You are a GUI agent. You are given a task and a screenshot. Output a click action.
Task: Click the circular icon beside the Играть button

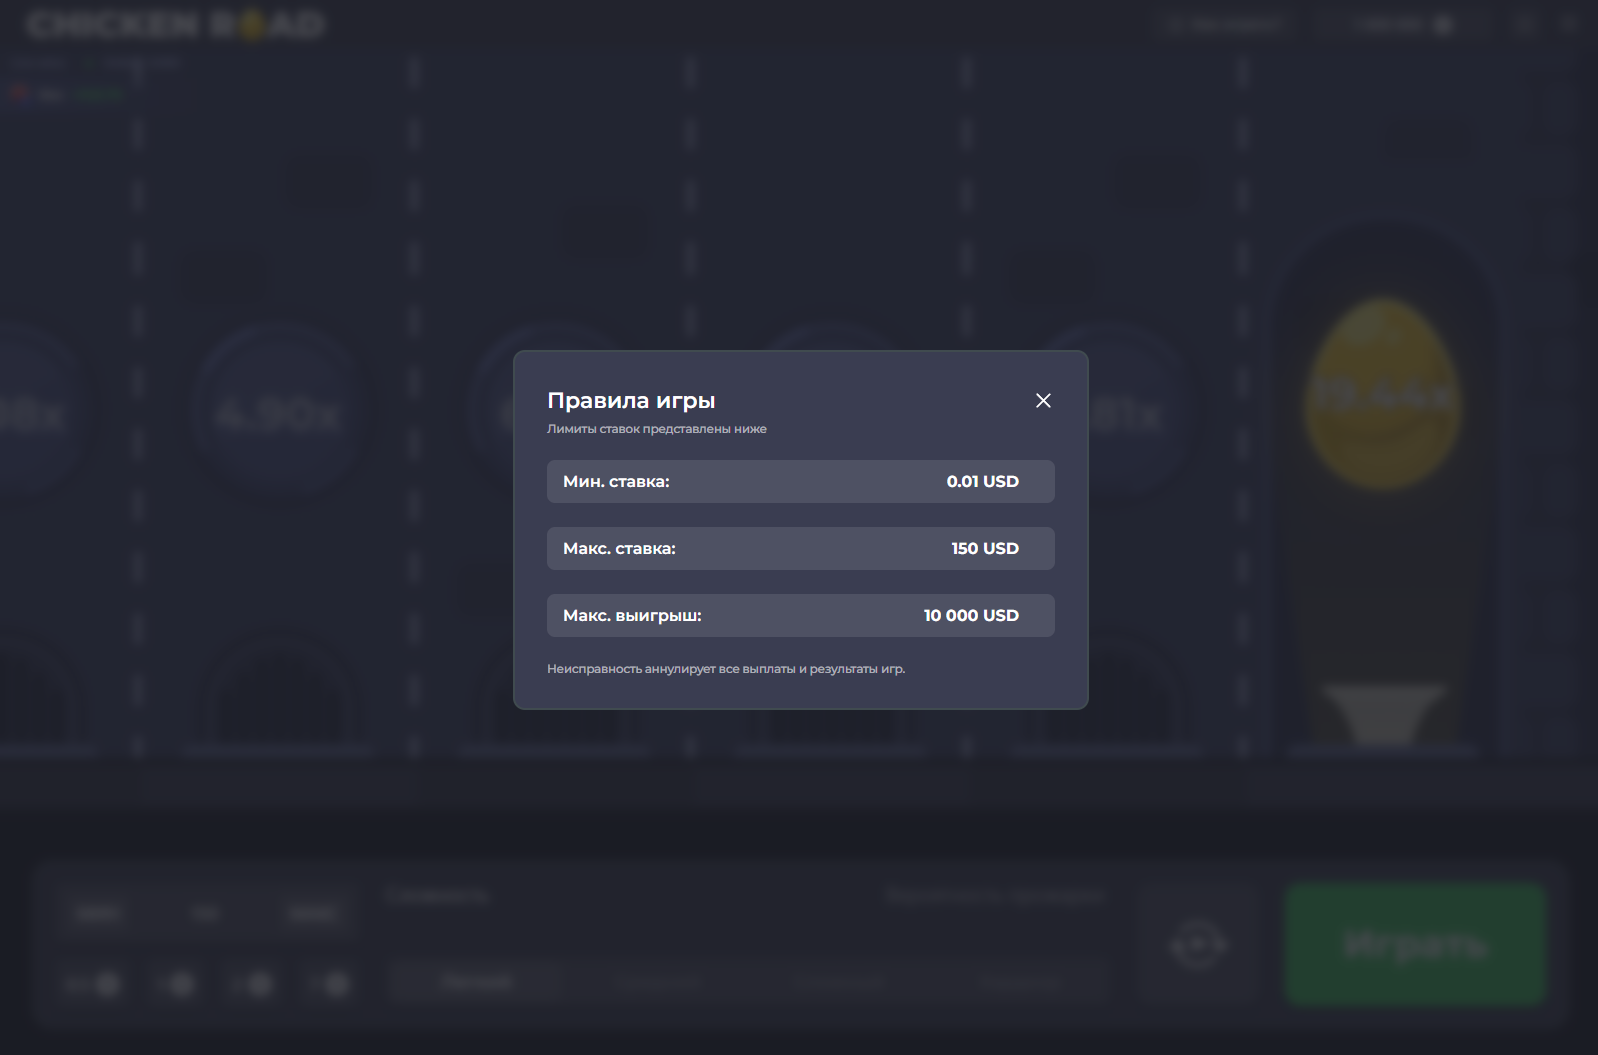tap(1198, 944)
